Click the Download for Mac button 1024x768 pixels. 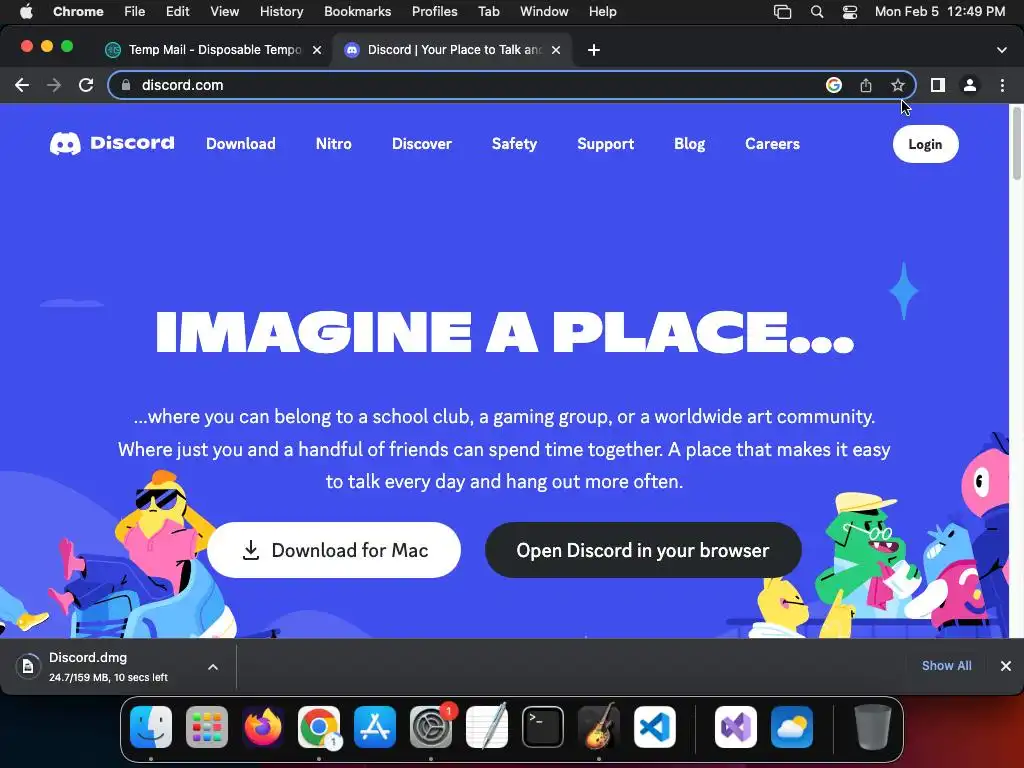334,550
